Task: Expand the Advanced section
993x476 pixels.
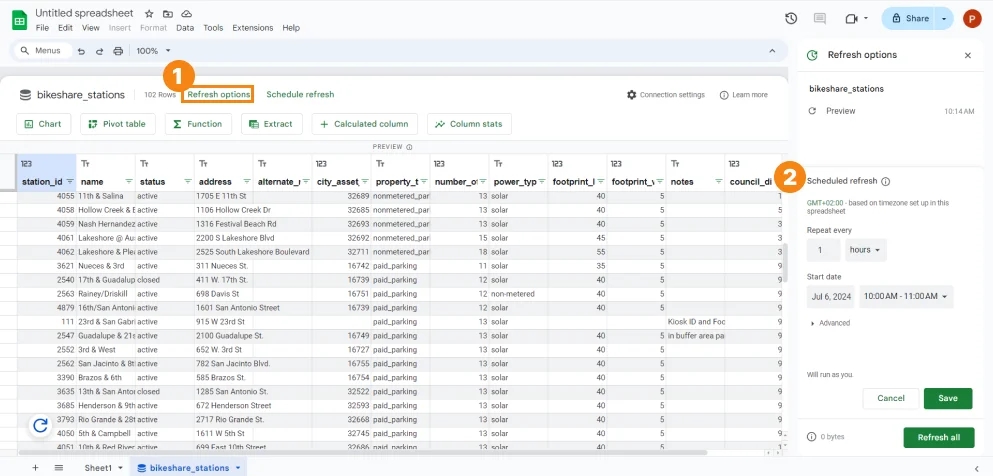Action: coord(830,323)
